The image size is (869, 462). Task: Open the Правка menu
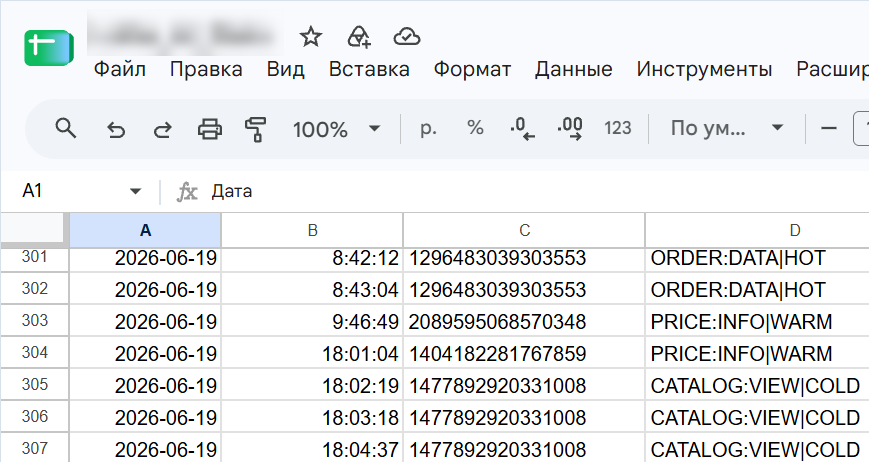click(206, 70)
